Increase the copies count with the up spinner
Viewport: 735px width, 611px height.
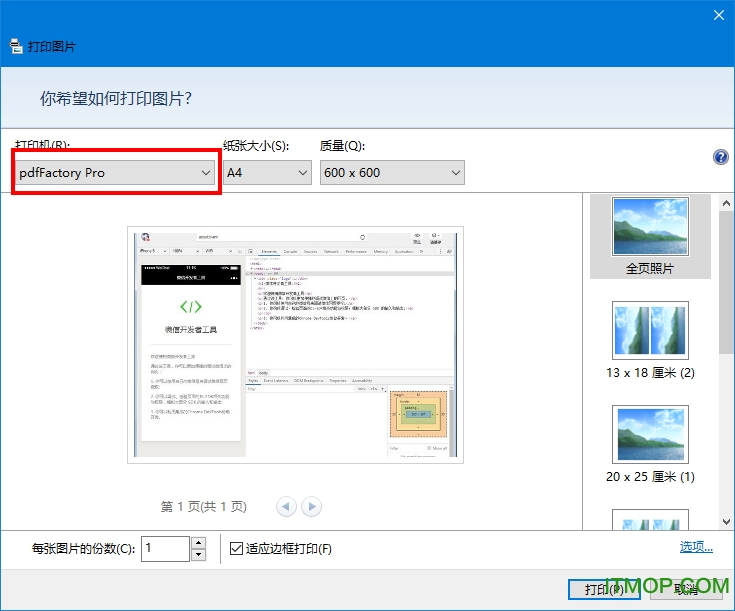(x=198, y=542)
